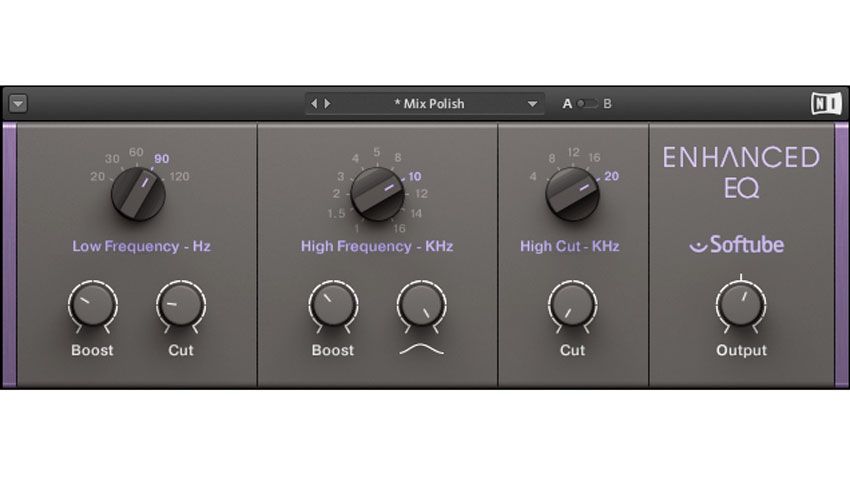Click the high band Boost knob
Image resolution: width=850 pixels, height=478 pixels.
(333, 305)
